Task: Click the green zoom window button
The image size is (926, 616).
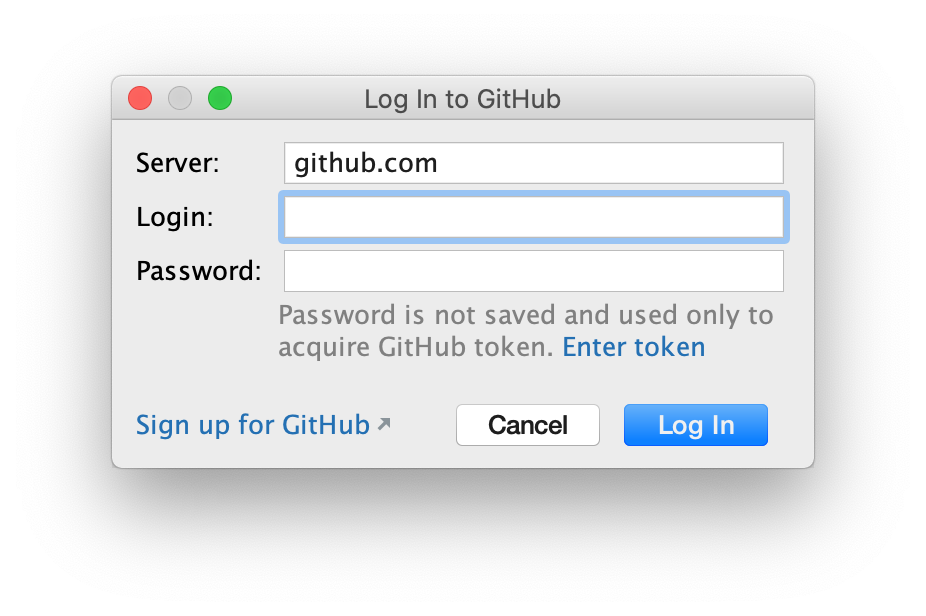Action: (x=220, y=98)
